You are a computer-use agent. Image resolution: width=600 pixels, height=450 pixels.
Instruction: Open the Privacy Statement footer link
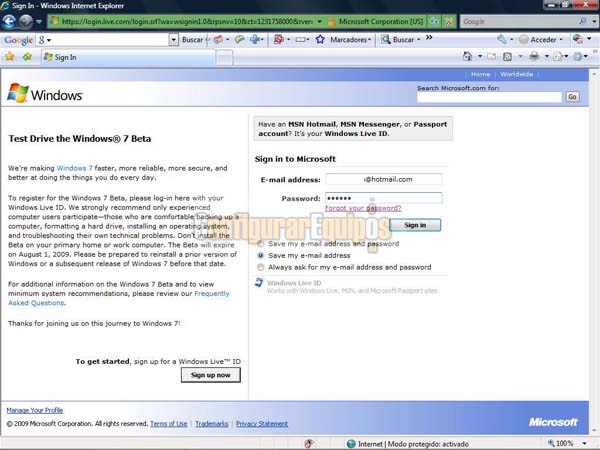tap(262, 424)
